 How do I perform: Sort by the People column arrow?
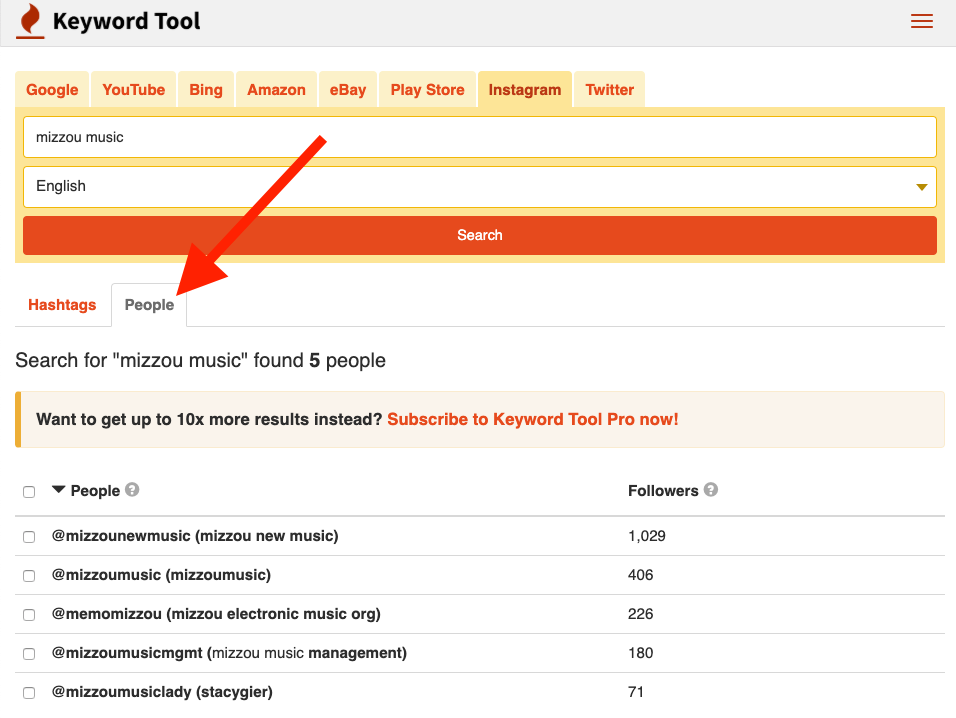click(59, 489)
